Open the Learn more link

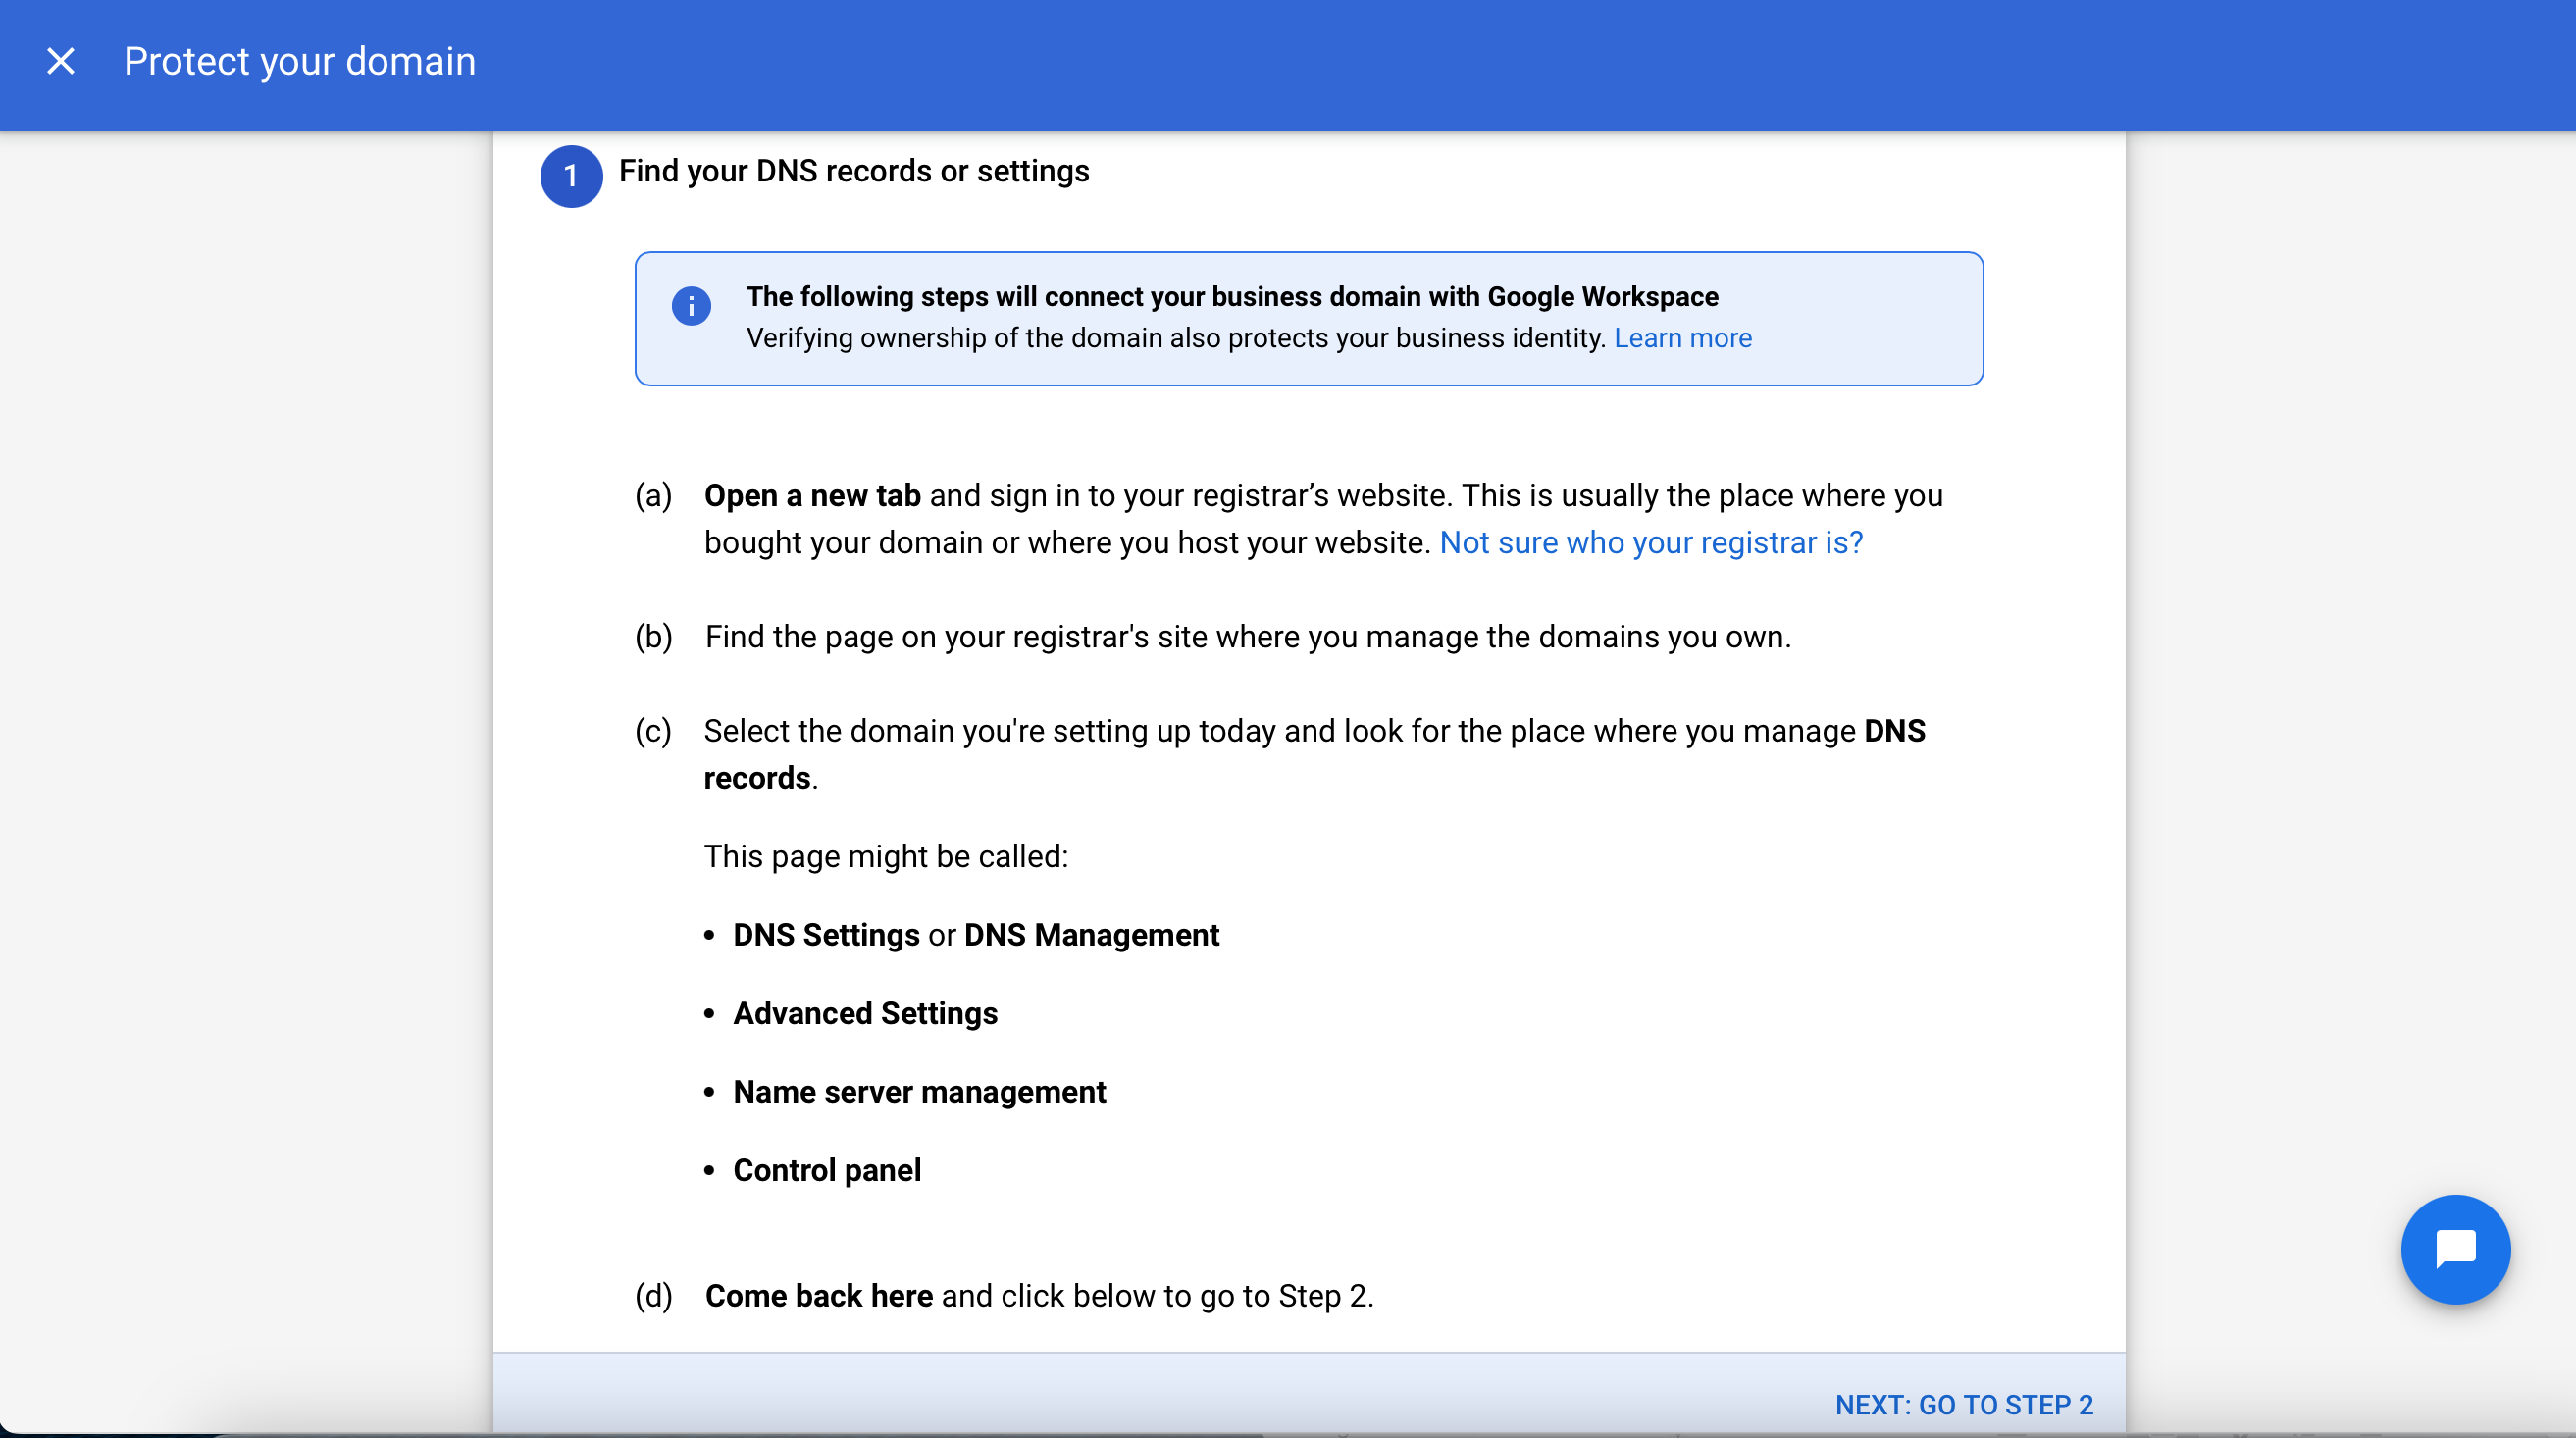[1682, 338]
